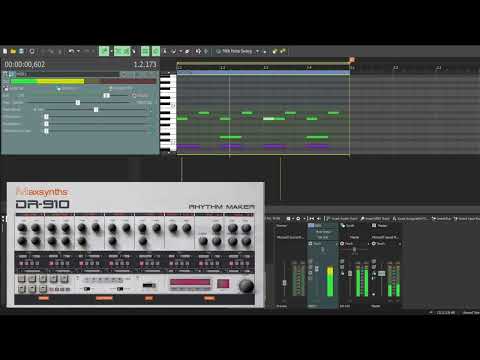Click the loop region bar above piano roll
The image size is (480, 360).
[263, 63]
